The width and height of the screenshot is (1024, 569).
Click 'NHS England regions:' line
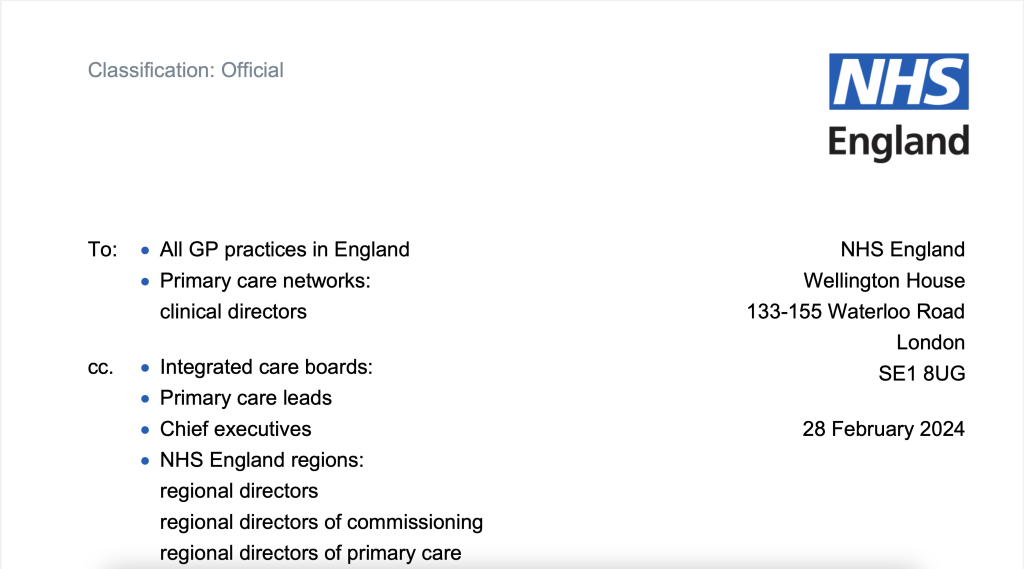click(262, 460)
